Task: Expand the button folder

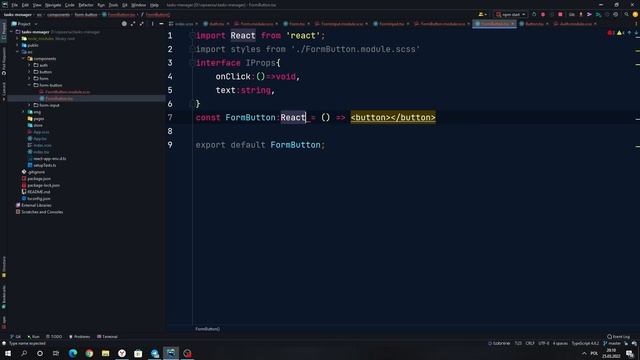Action: [29, 72]
